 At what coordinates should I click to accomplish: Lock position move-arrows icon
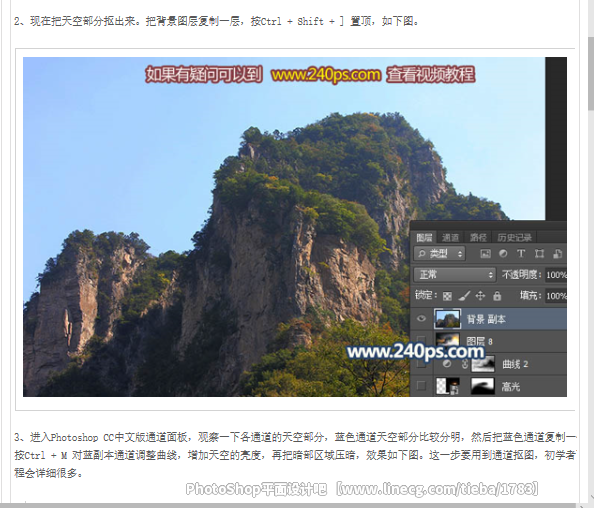[x=480, y=295]
